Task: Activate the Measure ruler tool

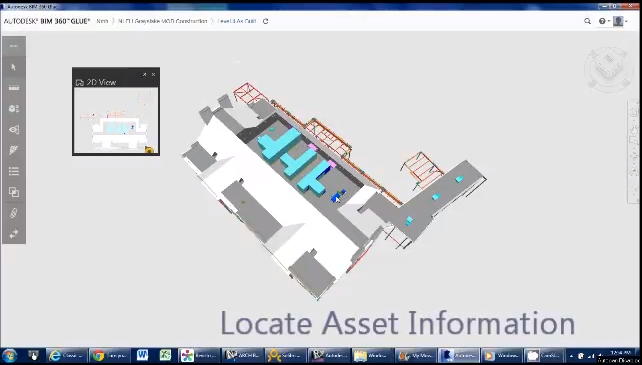Action: coord(14,88)
